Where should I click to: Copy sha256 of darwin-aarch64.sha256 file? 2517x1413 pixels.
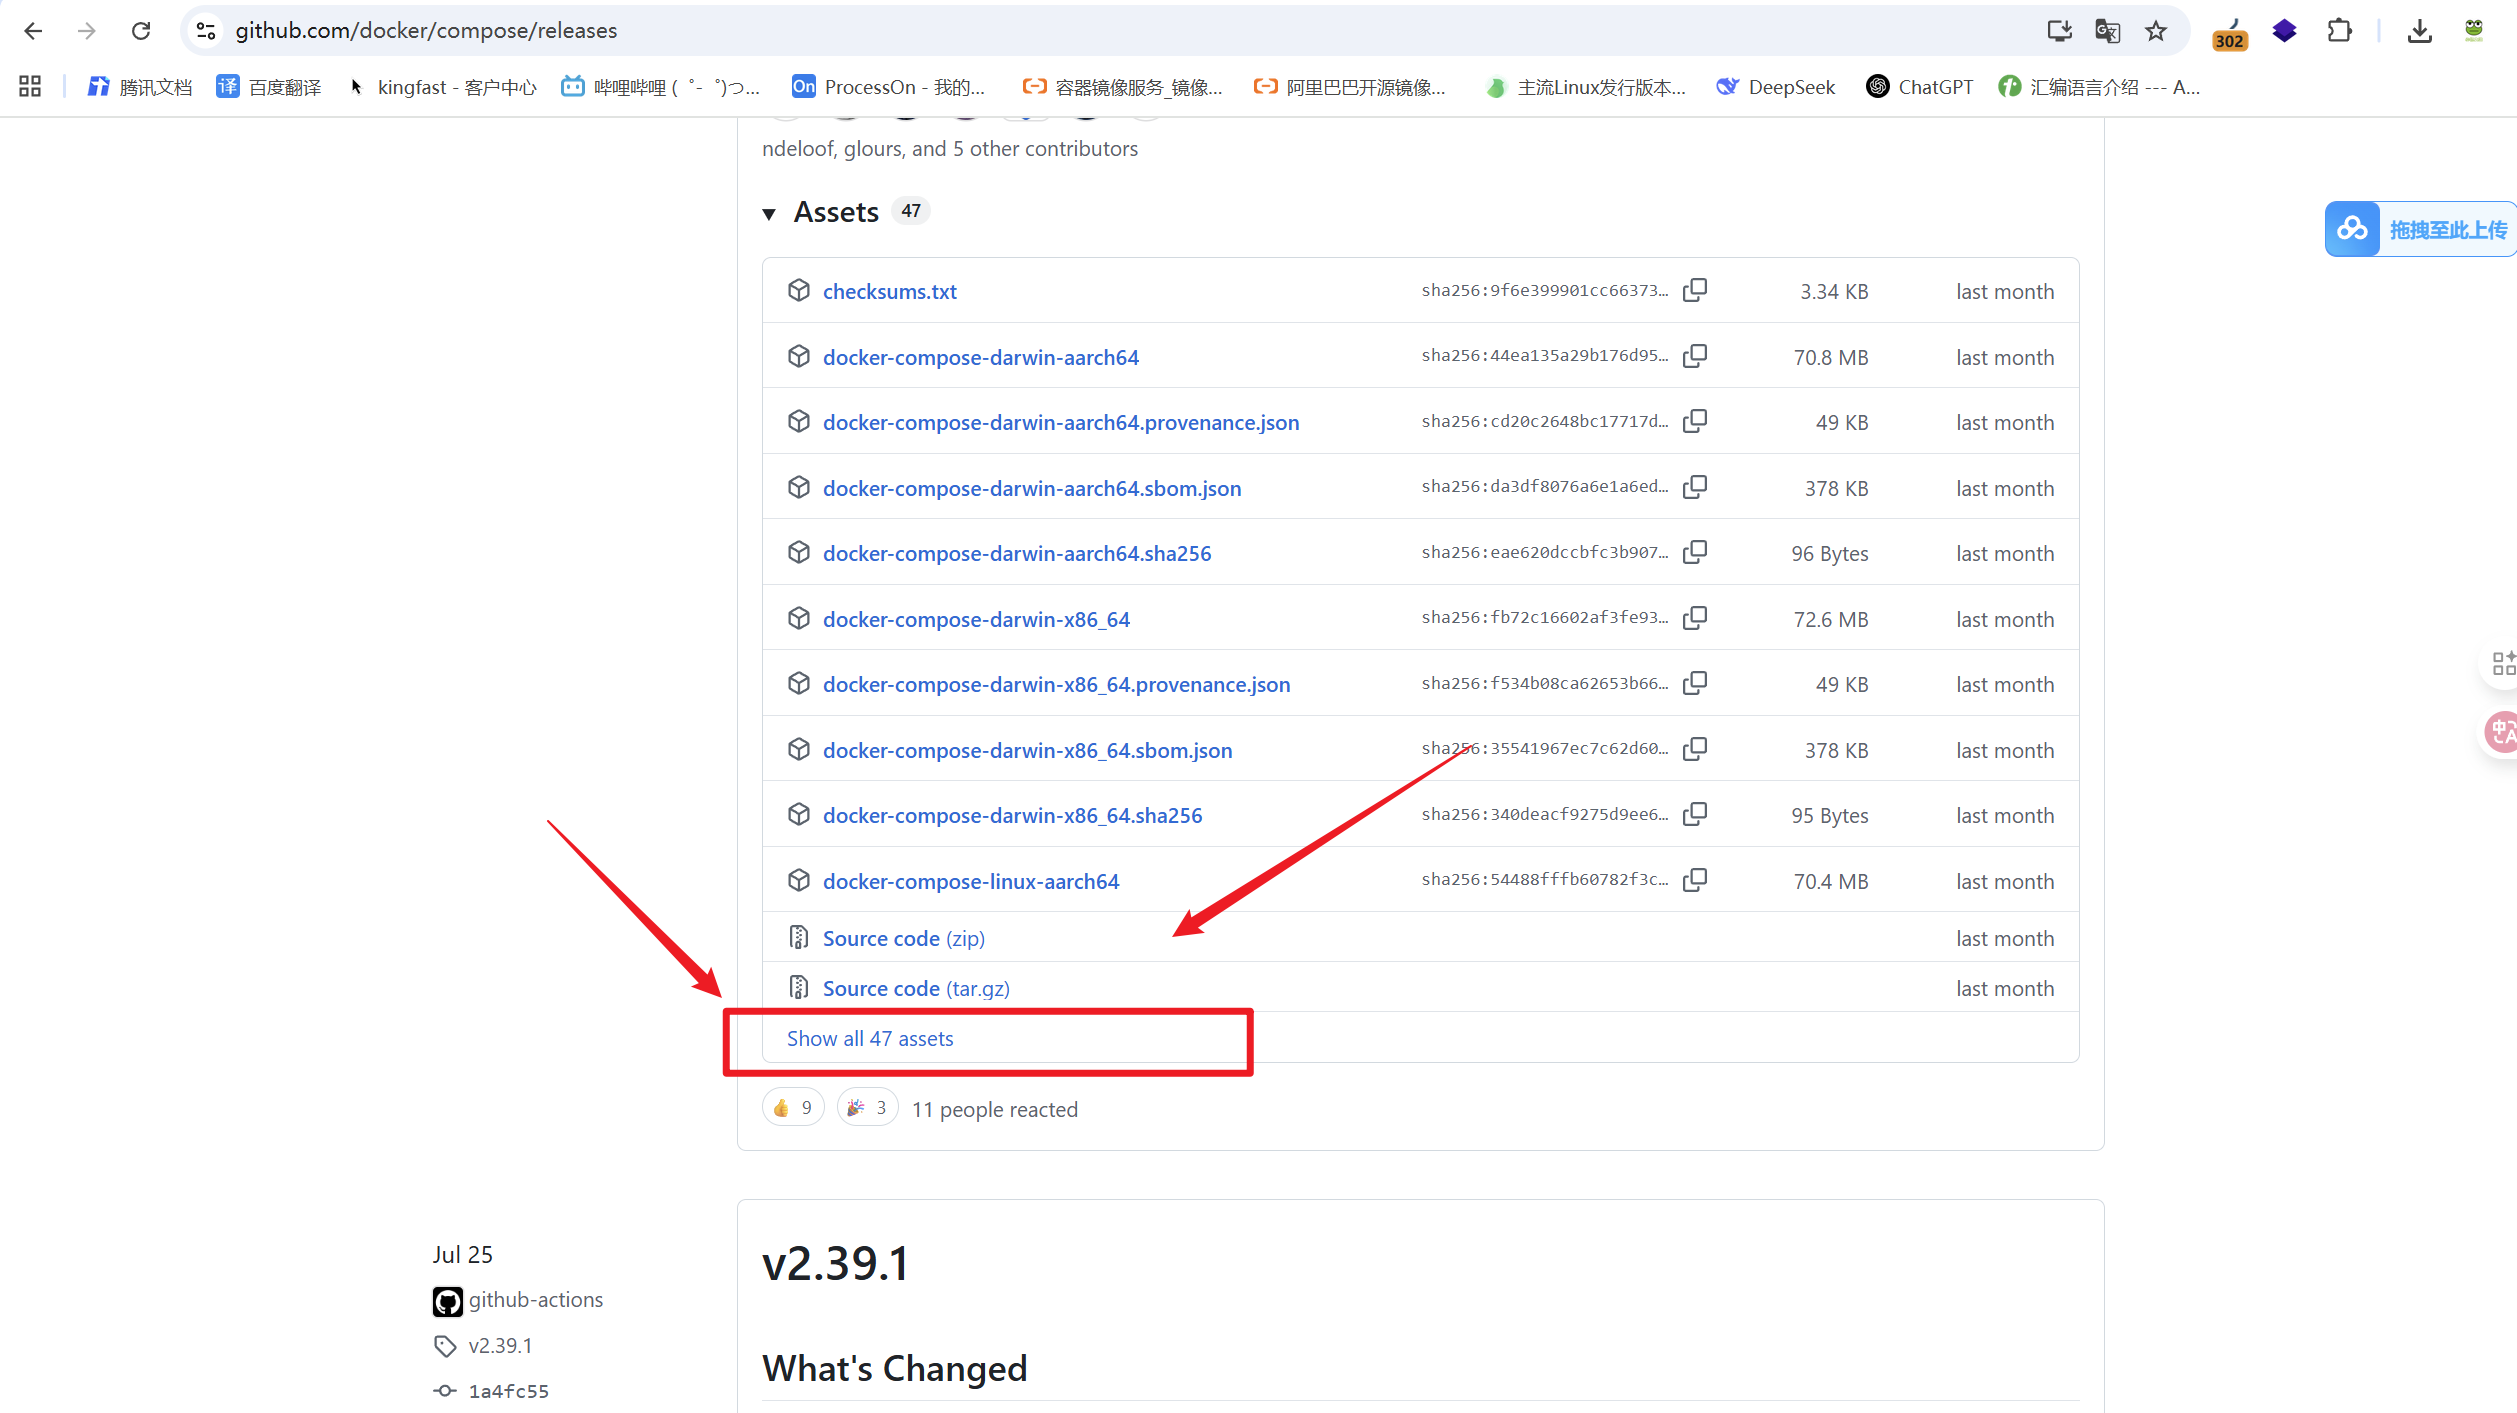pyautogui.click(x=1695, y=553)
